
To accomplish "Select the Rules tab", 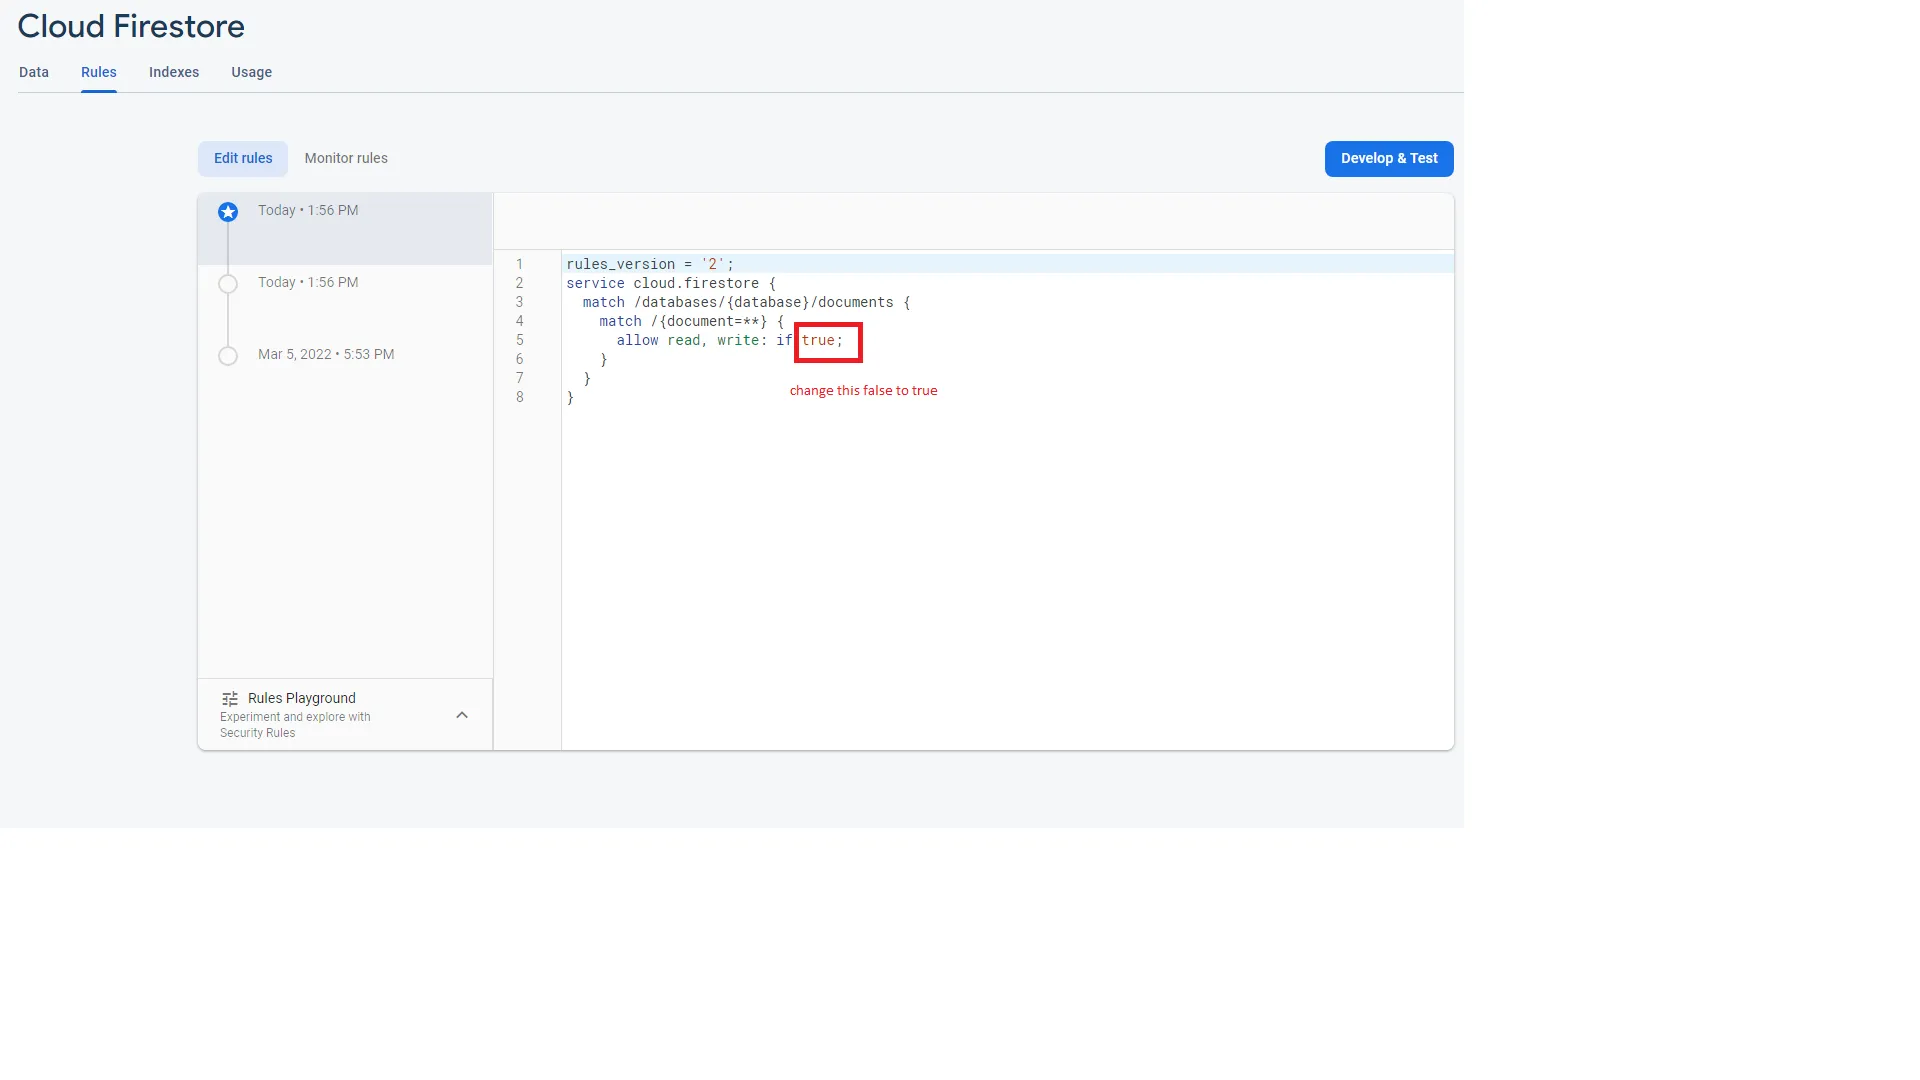I will (99, 72).
